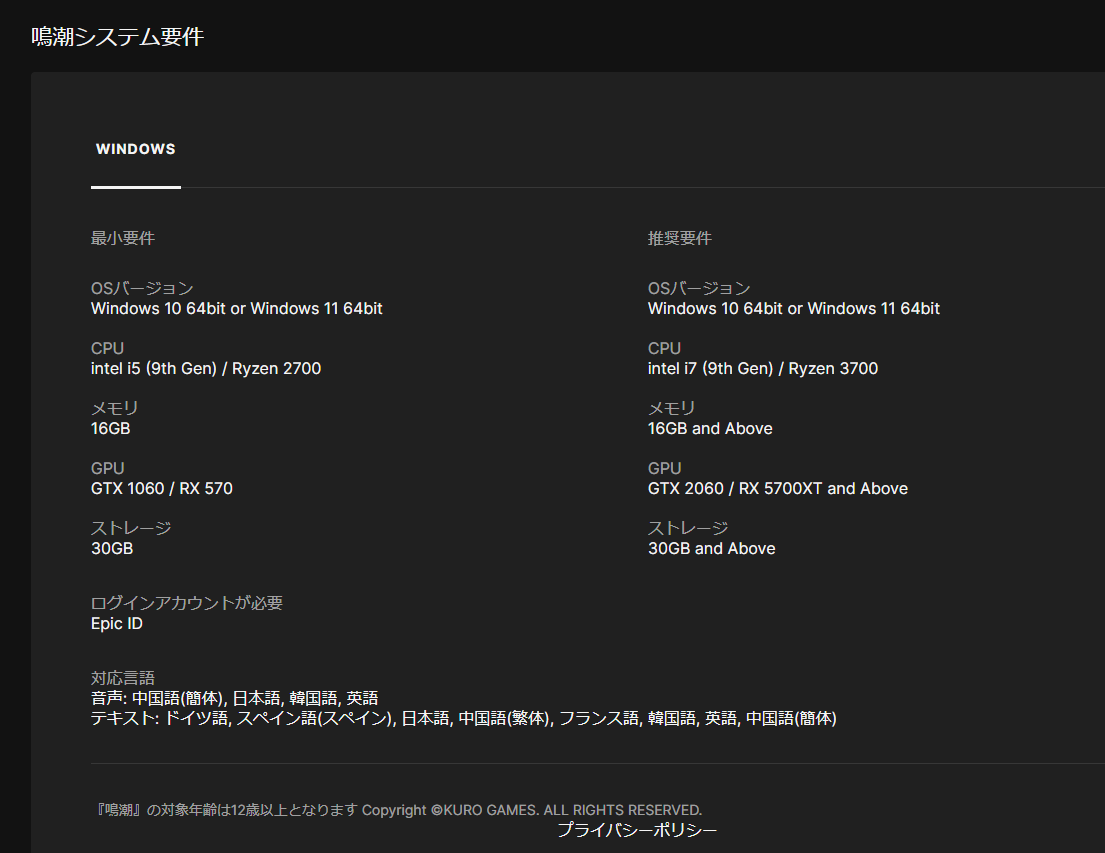
Task: Click the minimum GPU text GTX 1060 / RX 570
Action: (x=161, y=488)
